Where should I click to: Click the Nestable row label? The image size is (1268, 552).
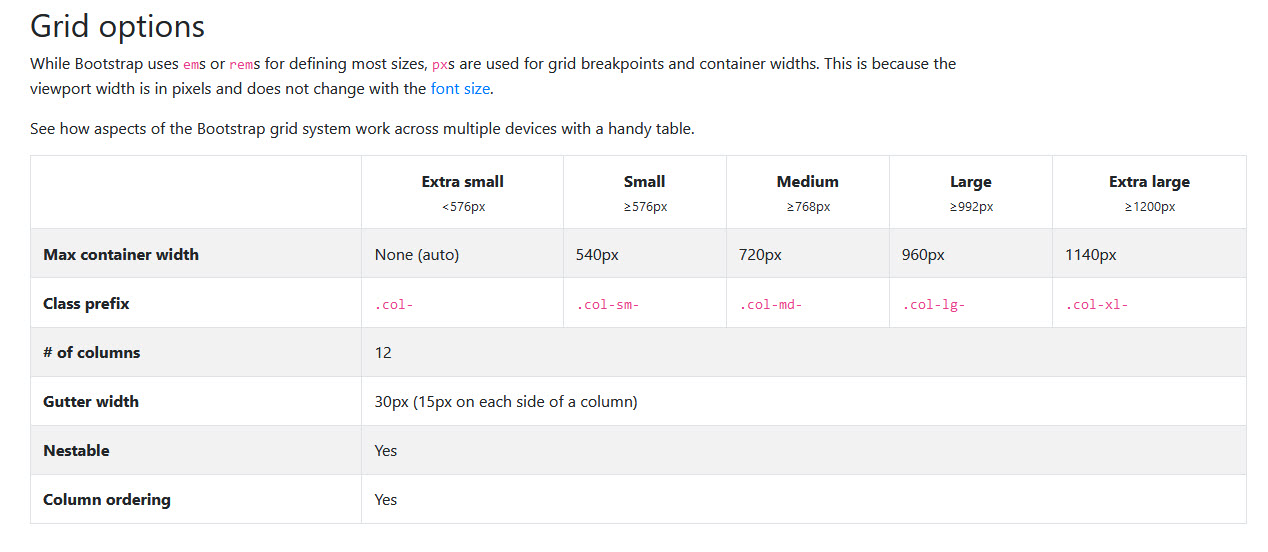pos(76,450)
